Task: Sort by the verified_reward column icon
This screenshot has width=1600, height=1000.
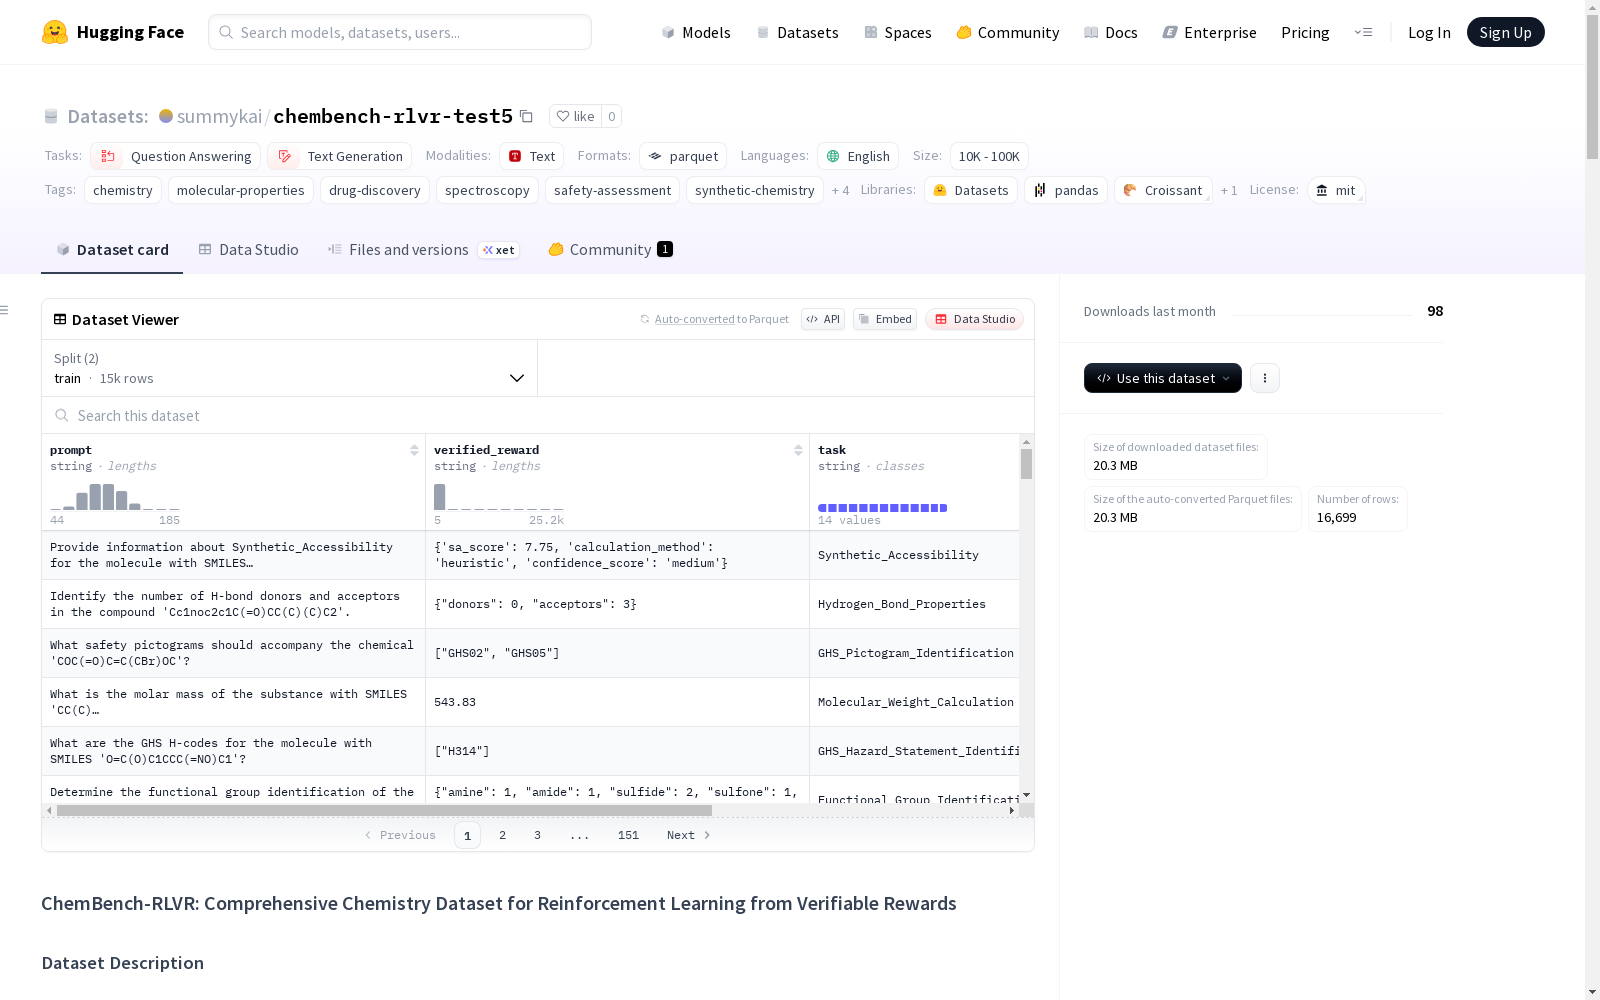Action: click(798, 450)
